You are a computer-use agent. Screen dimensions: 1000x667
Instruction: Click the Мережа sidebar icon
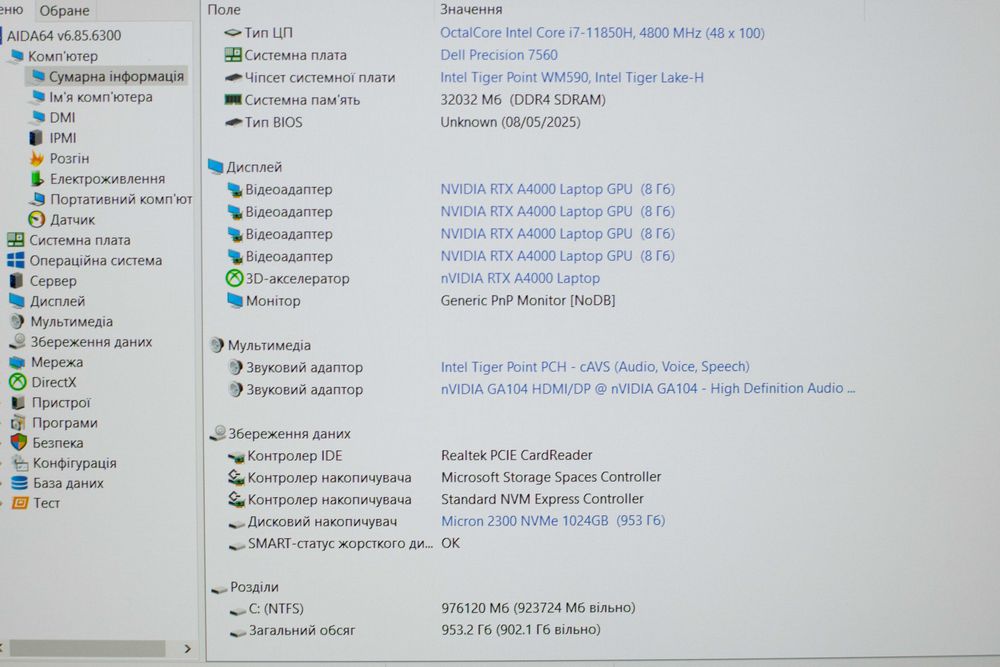click(17, 362)
